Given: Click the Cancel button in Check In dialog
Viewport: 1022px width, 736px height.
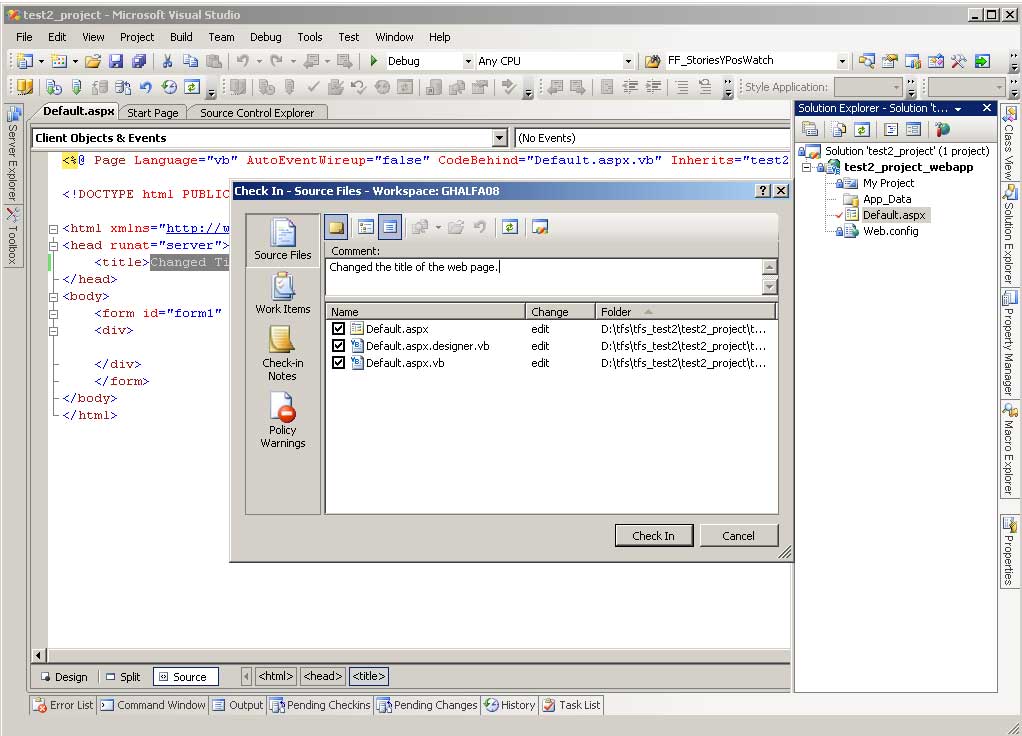Looking at the screenshot, I should pyautogui.click(x=738, y=536).
